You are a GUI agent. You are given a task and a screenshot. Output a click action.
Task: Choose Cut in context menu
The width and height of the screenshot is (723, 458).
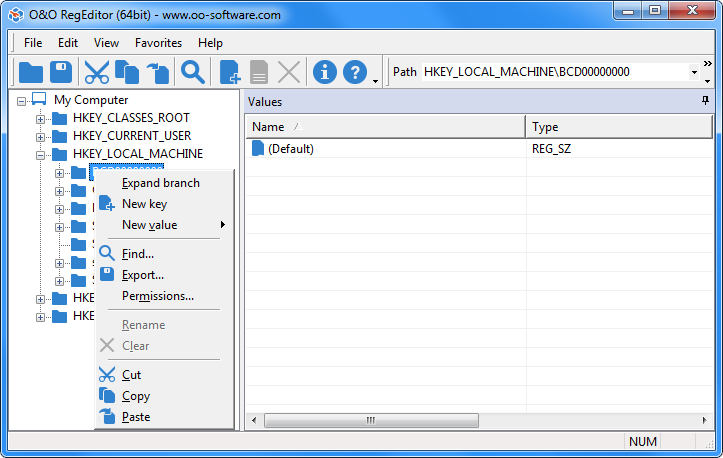click(164, 375)
